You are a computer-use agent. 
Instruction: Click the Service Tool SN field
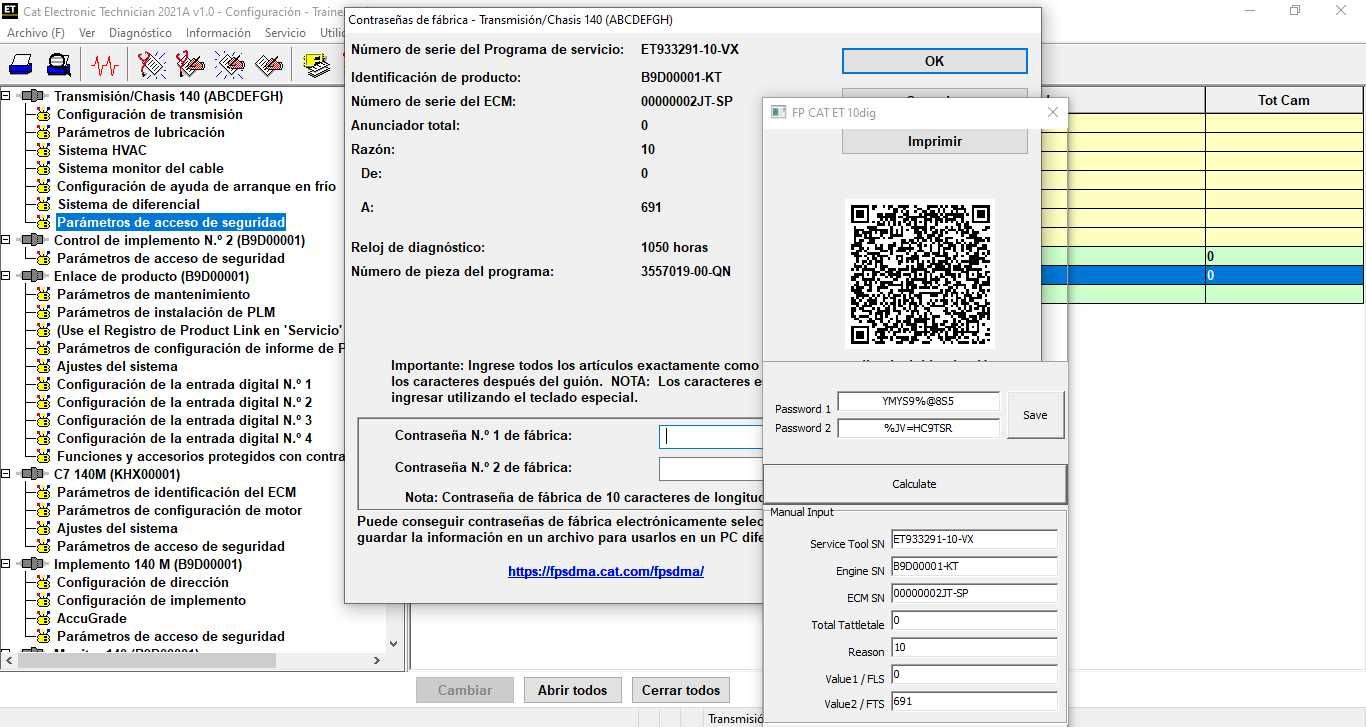974,540
